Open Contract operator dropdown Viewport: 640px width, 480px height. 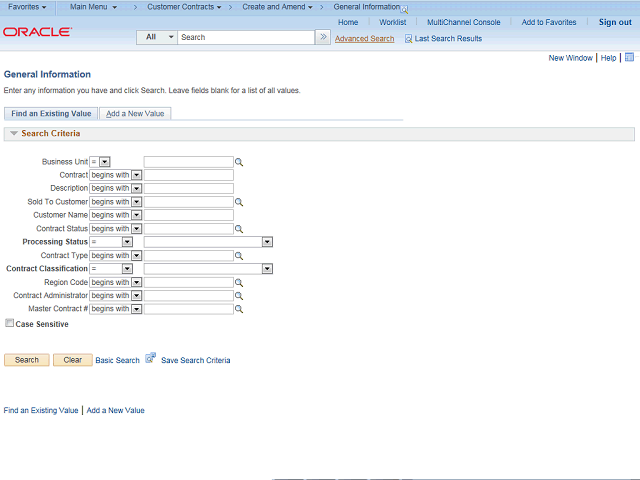(x=137, y=175)
